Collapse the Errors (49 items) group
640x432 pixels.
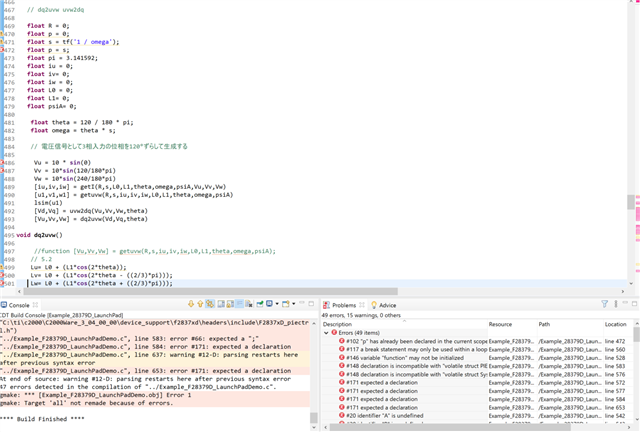(326, 333)
